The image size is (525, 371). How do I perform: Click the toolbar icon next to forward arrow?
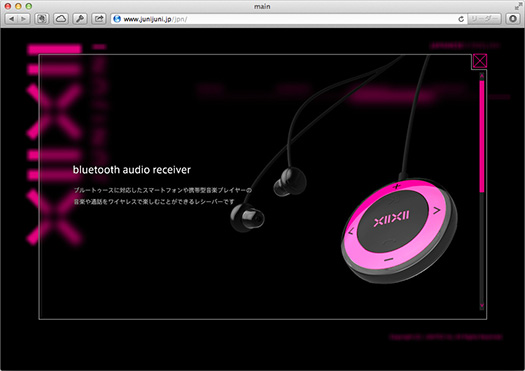(x=42, y=19)
